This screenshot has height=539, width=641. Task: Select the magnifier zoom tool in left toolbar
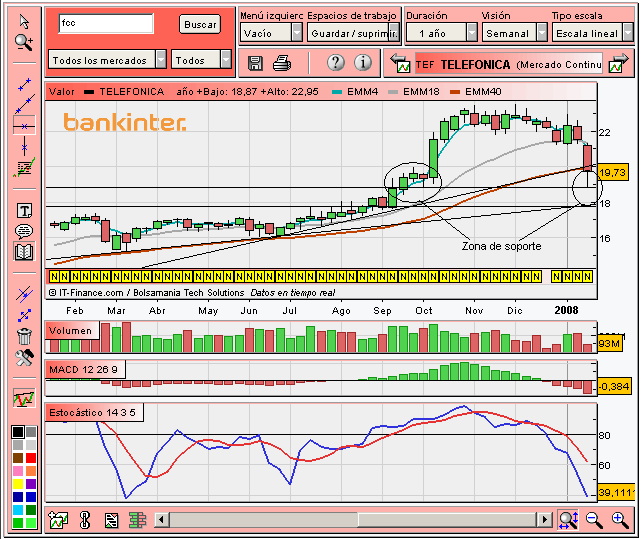[x=24, y=43]
